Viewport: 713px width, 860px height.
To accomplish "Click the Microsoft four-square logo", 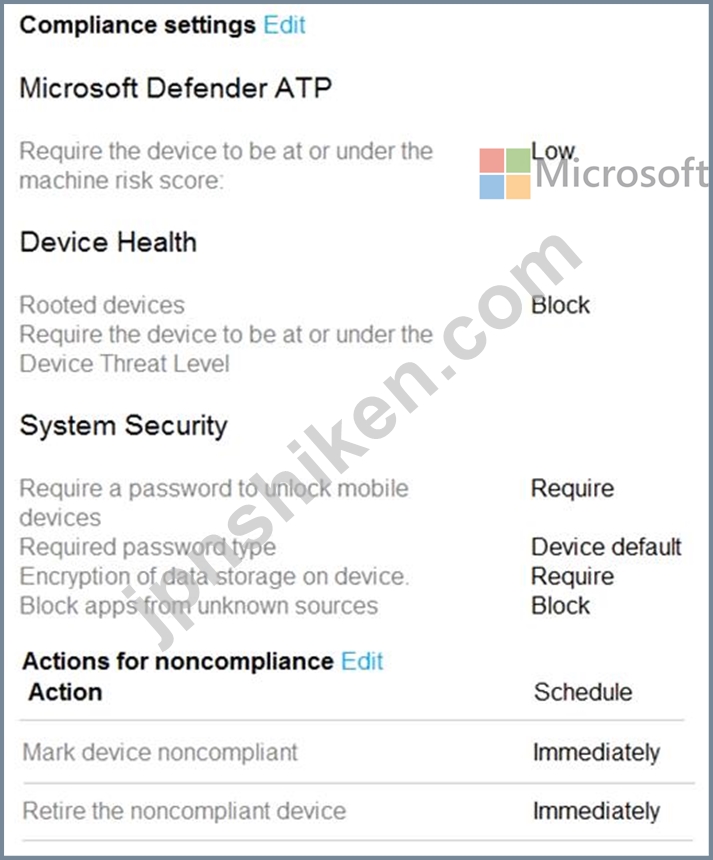I will pyautogui.click(x=505, y=173).
